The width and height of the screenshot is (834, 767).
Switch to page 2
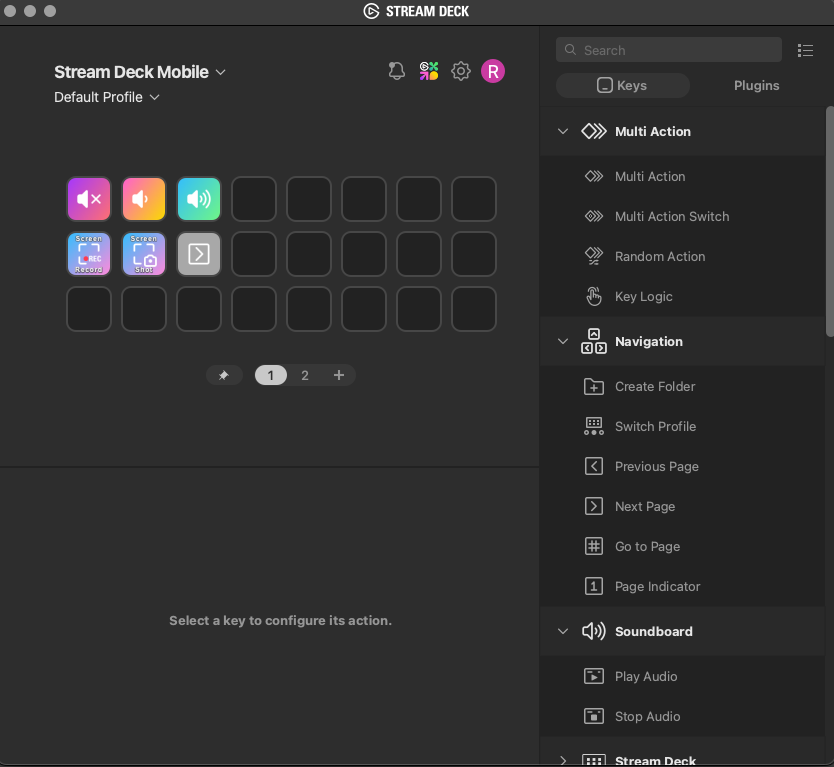305,375
